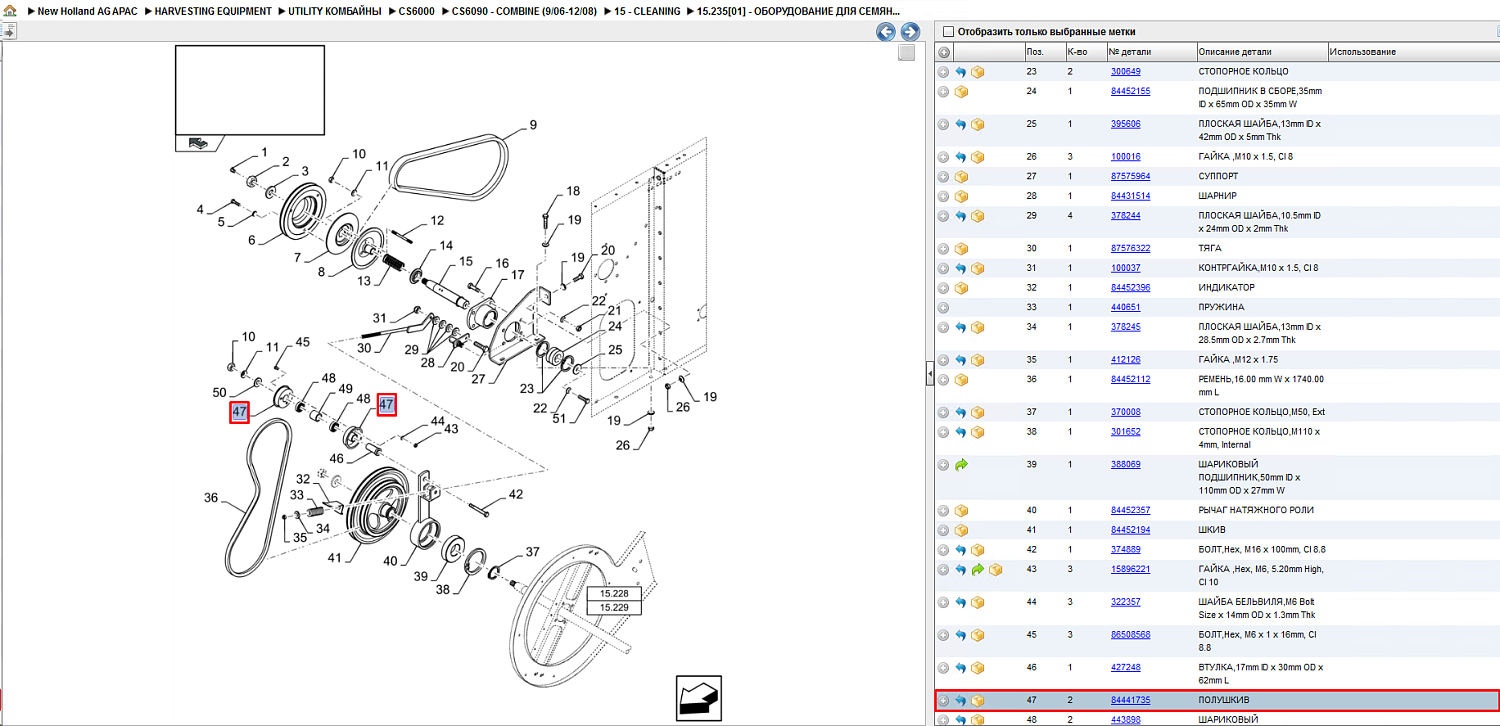Sort by 'Описание детали' column header
The height and width of the screenshot is (726, 1500).
1262,52
